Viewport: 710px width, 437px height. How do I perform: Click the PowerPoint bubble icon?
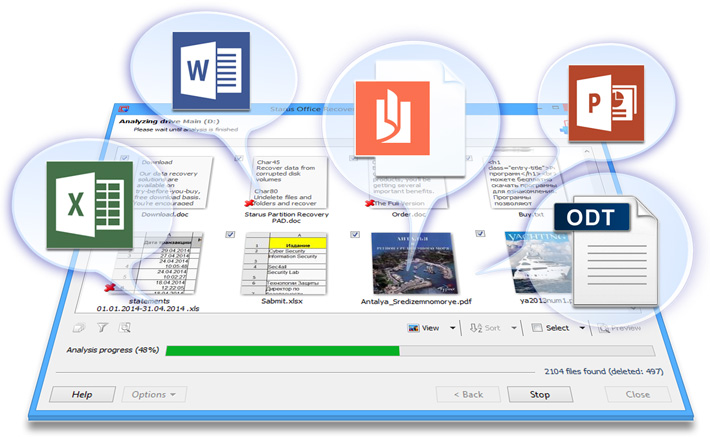point(606,103)
